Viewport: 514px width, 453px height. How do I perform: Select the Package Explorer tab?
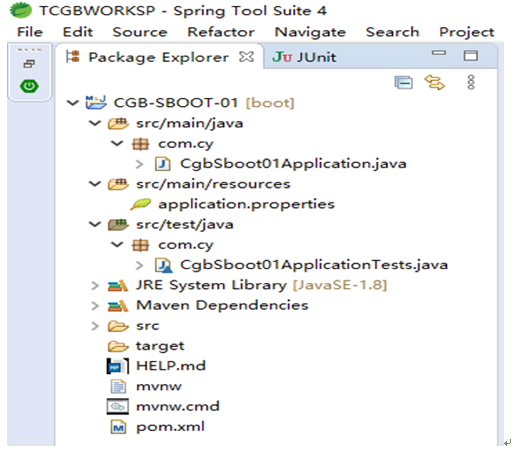point(159,58)
